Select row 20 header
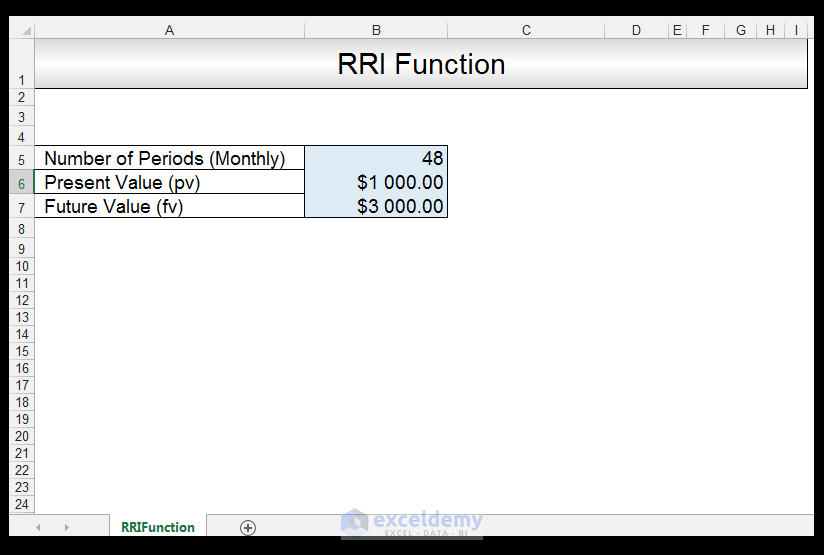 point(22,436)
